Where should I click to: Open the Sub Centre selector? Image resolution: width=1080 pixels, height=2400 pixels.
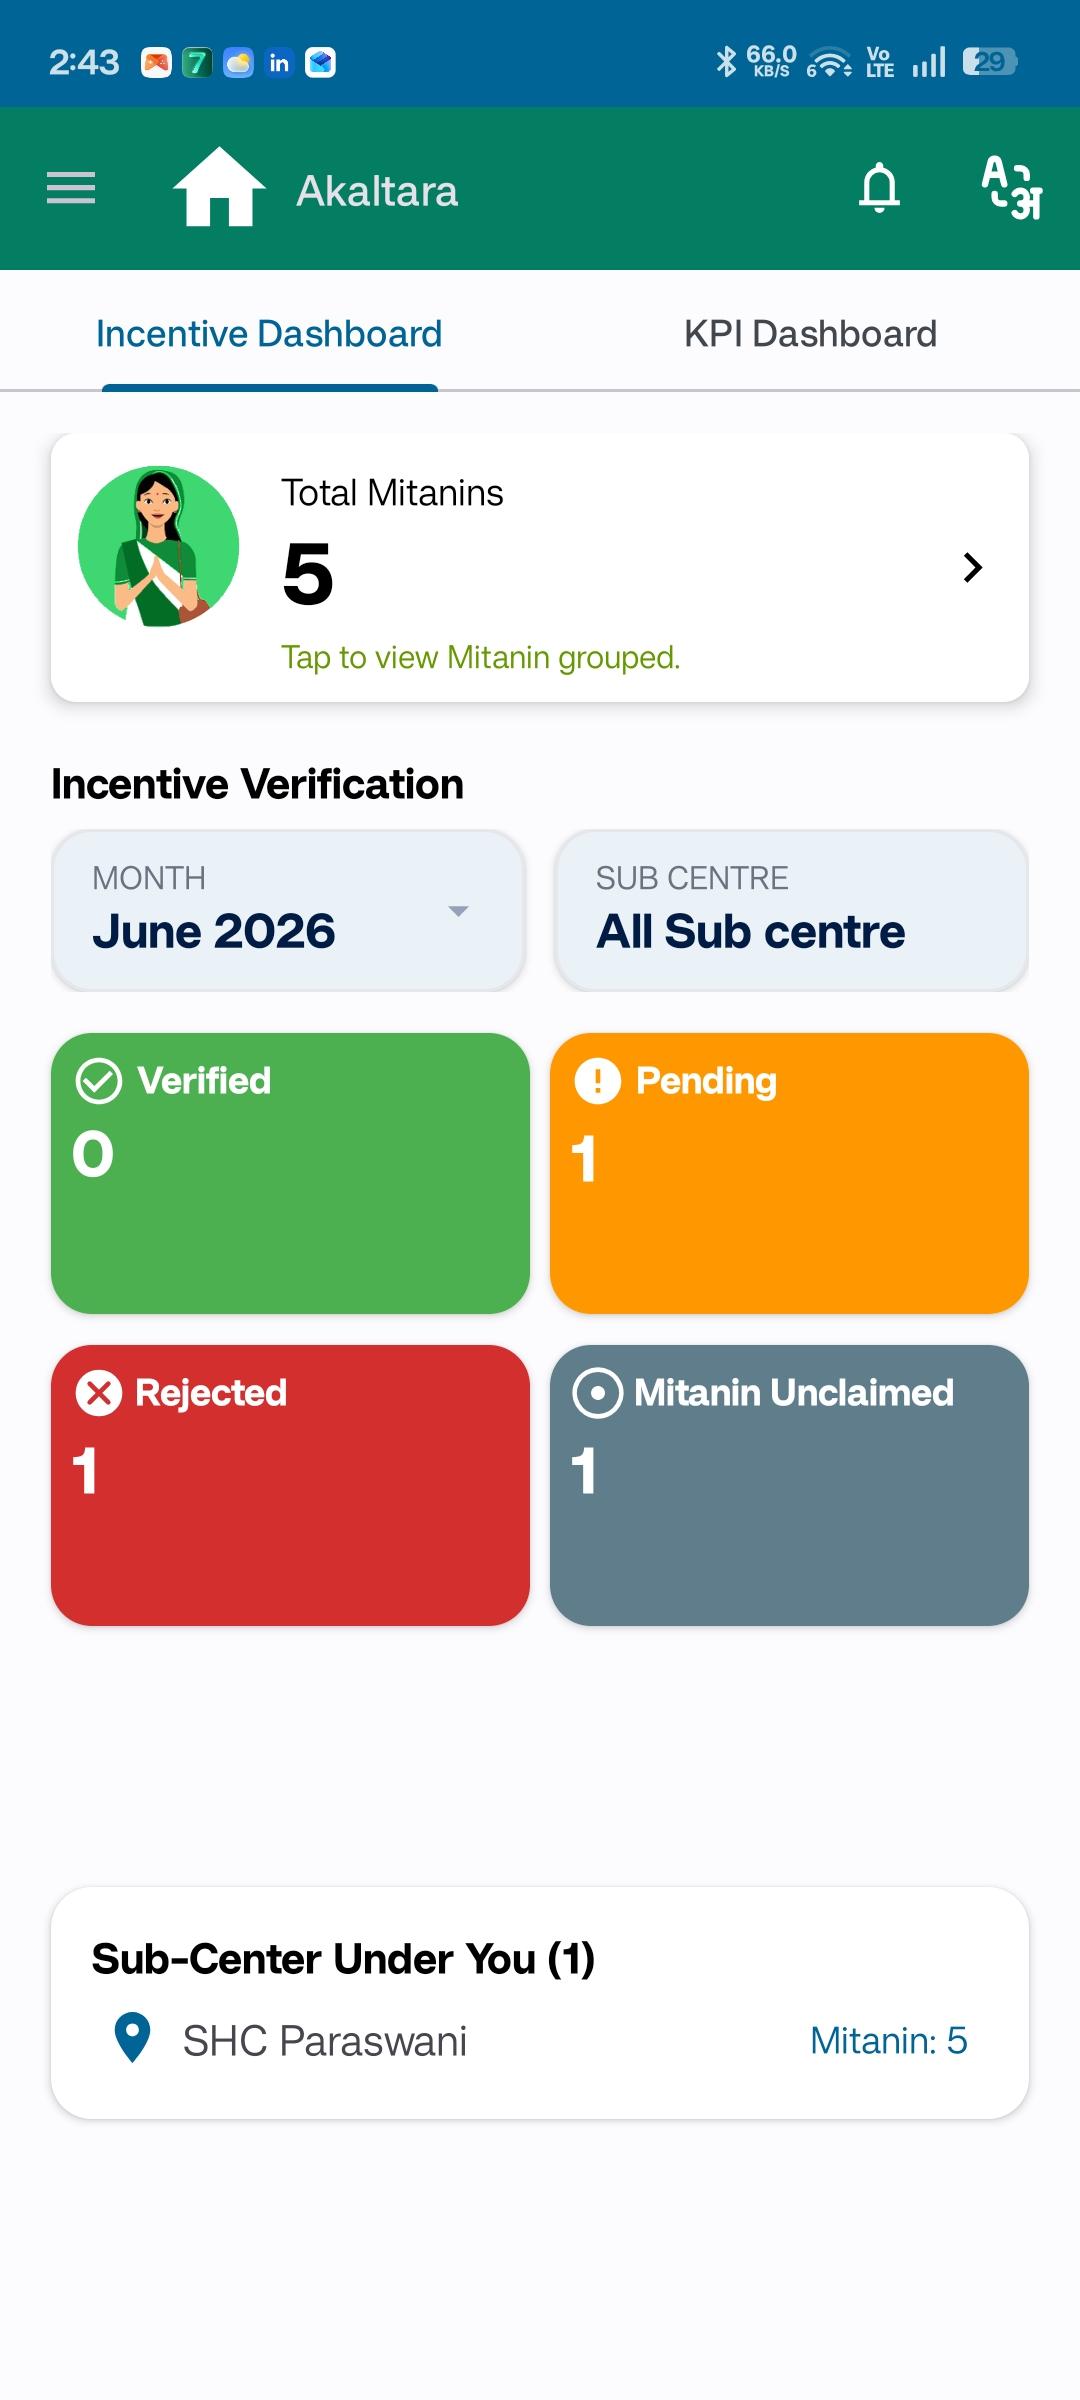pos(791,911)
